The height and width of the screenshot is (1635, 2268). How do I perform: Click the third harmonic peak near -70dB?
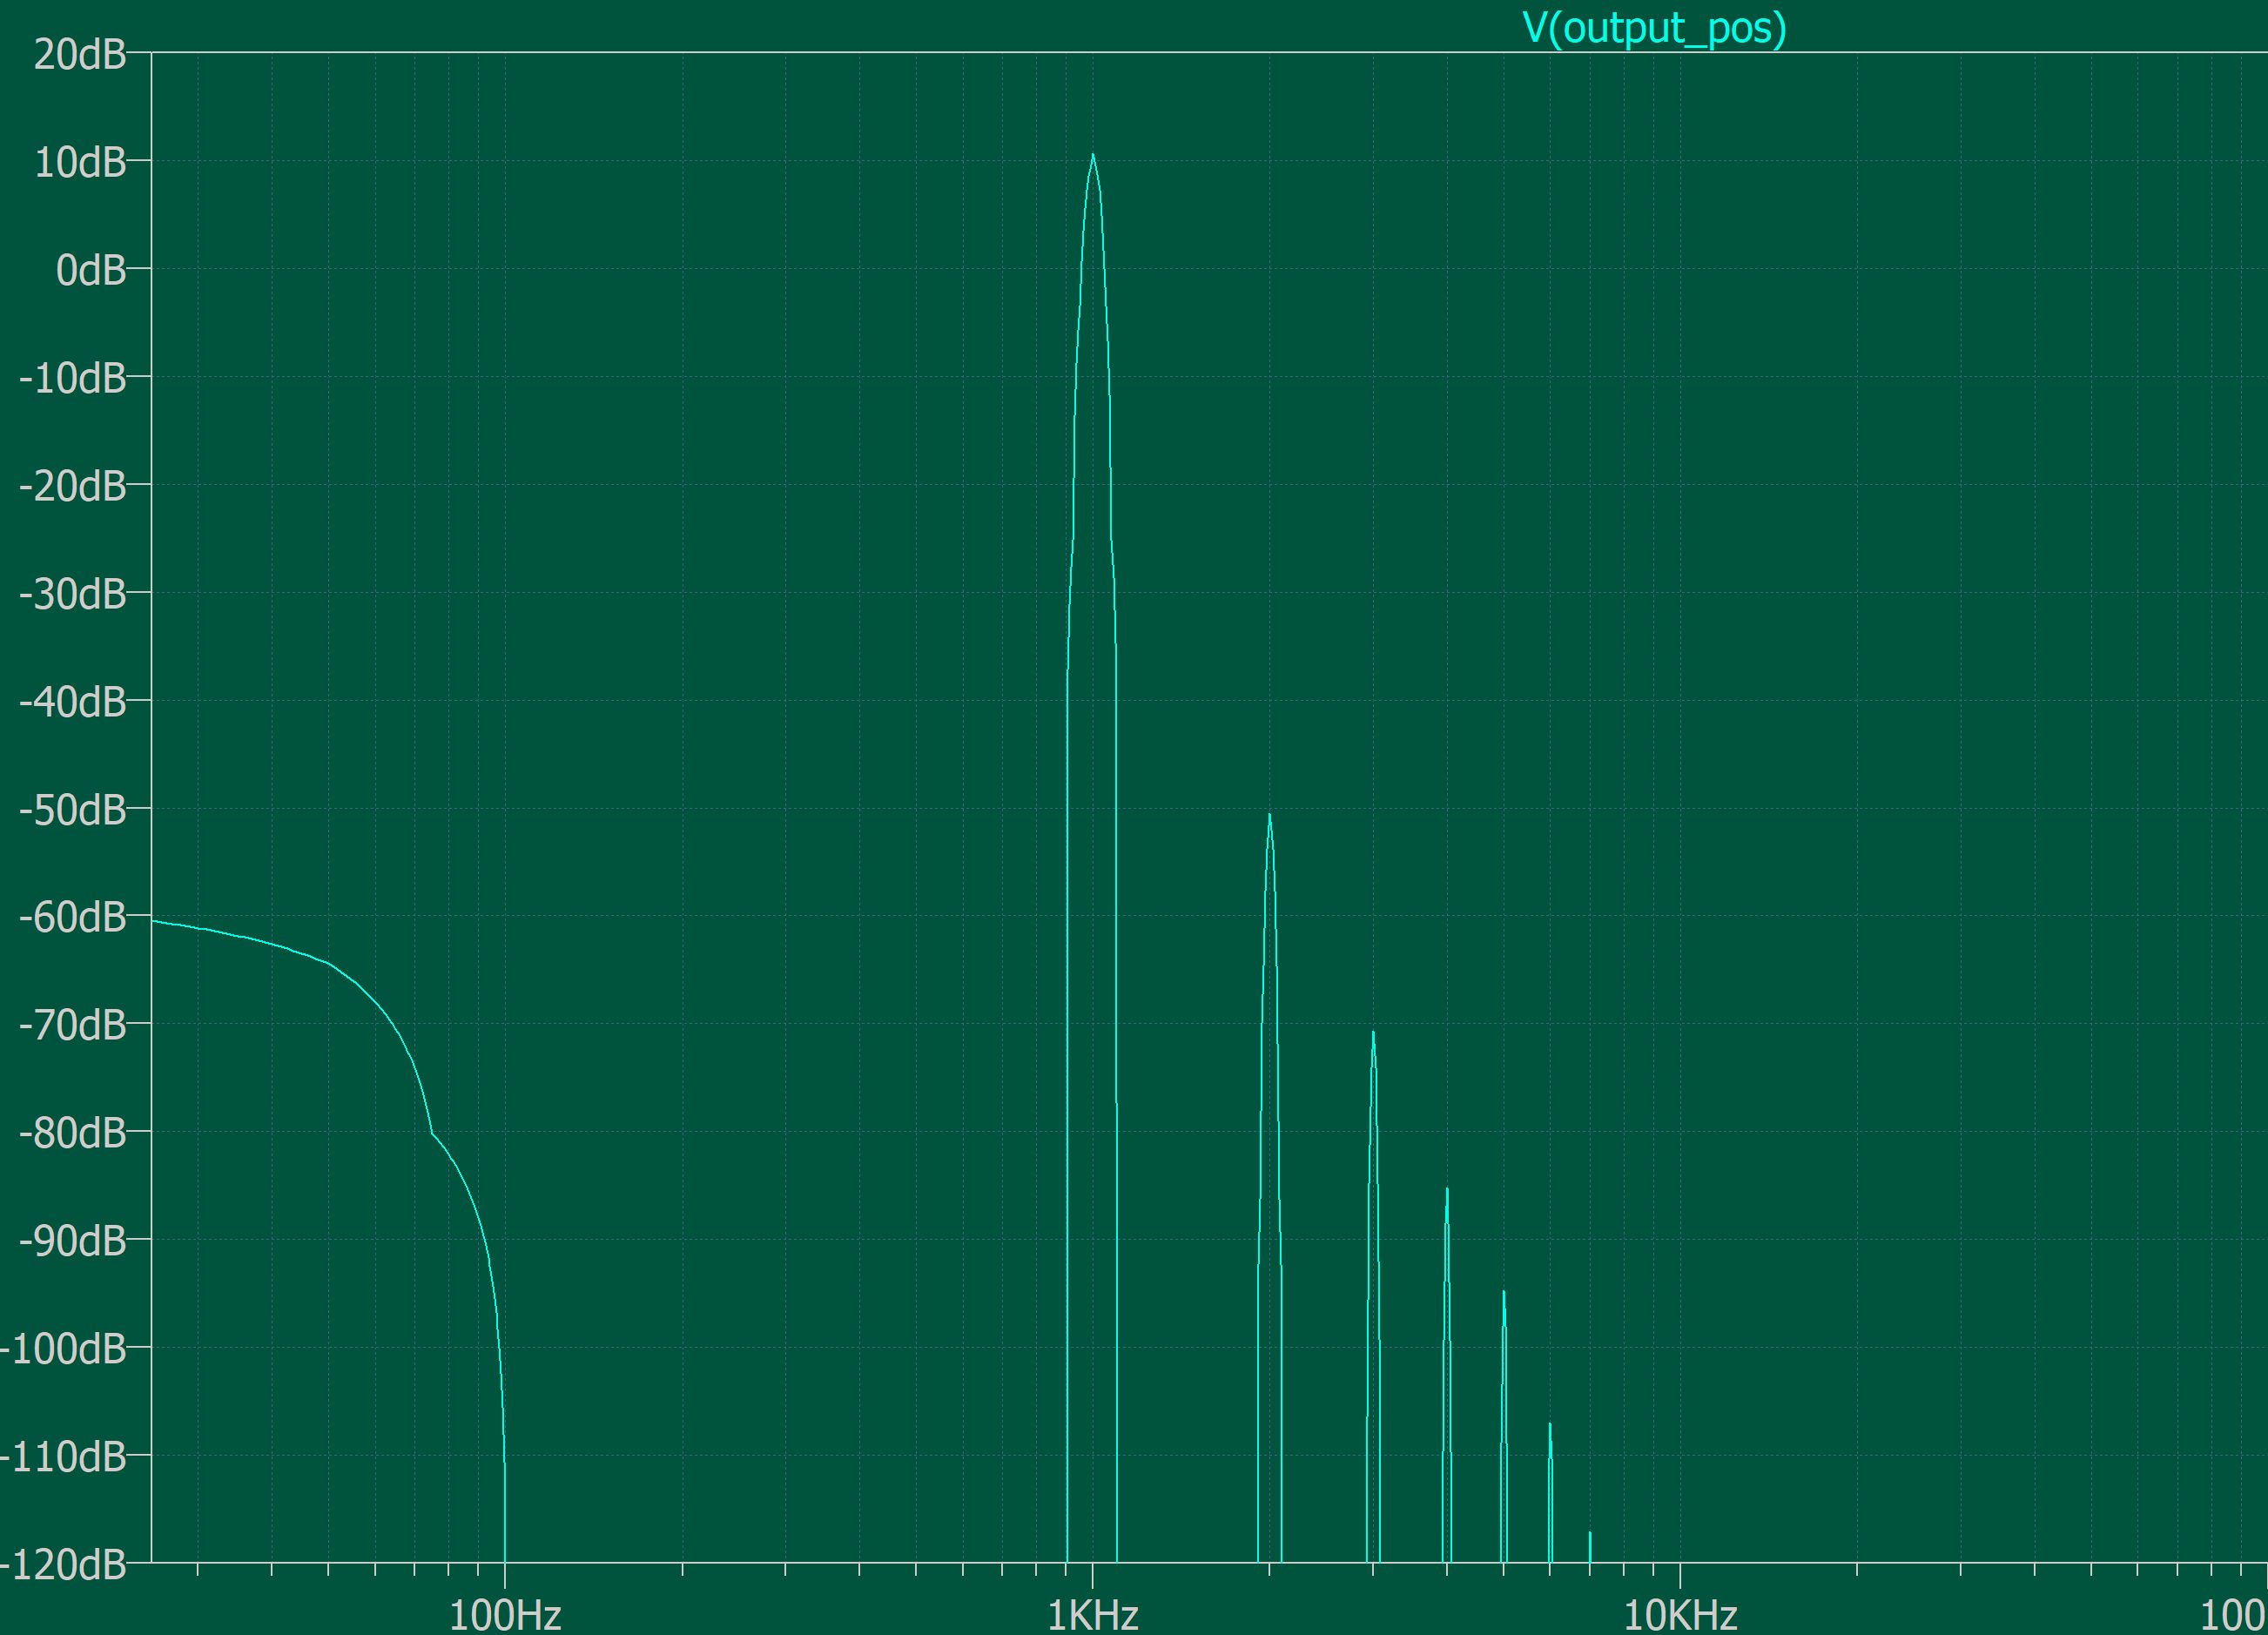(1373, 1032)
